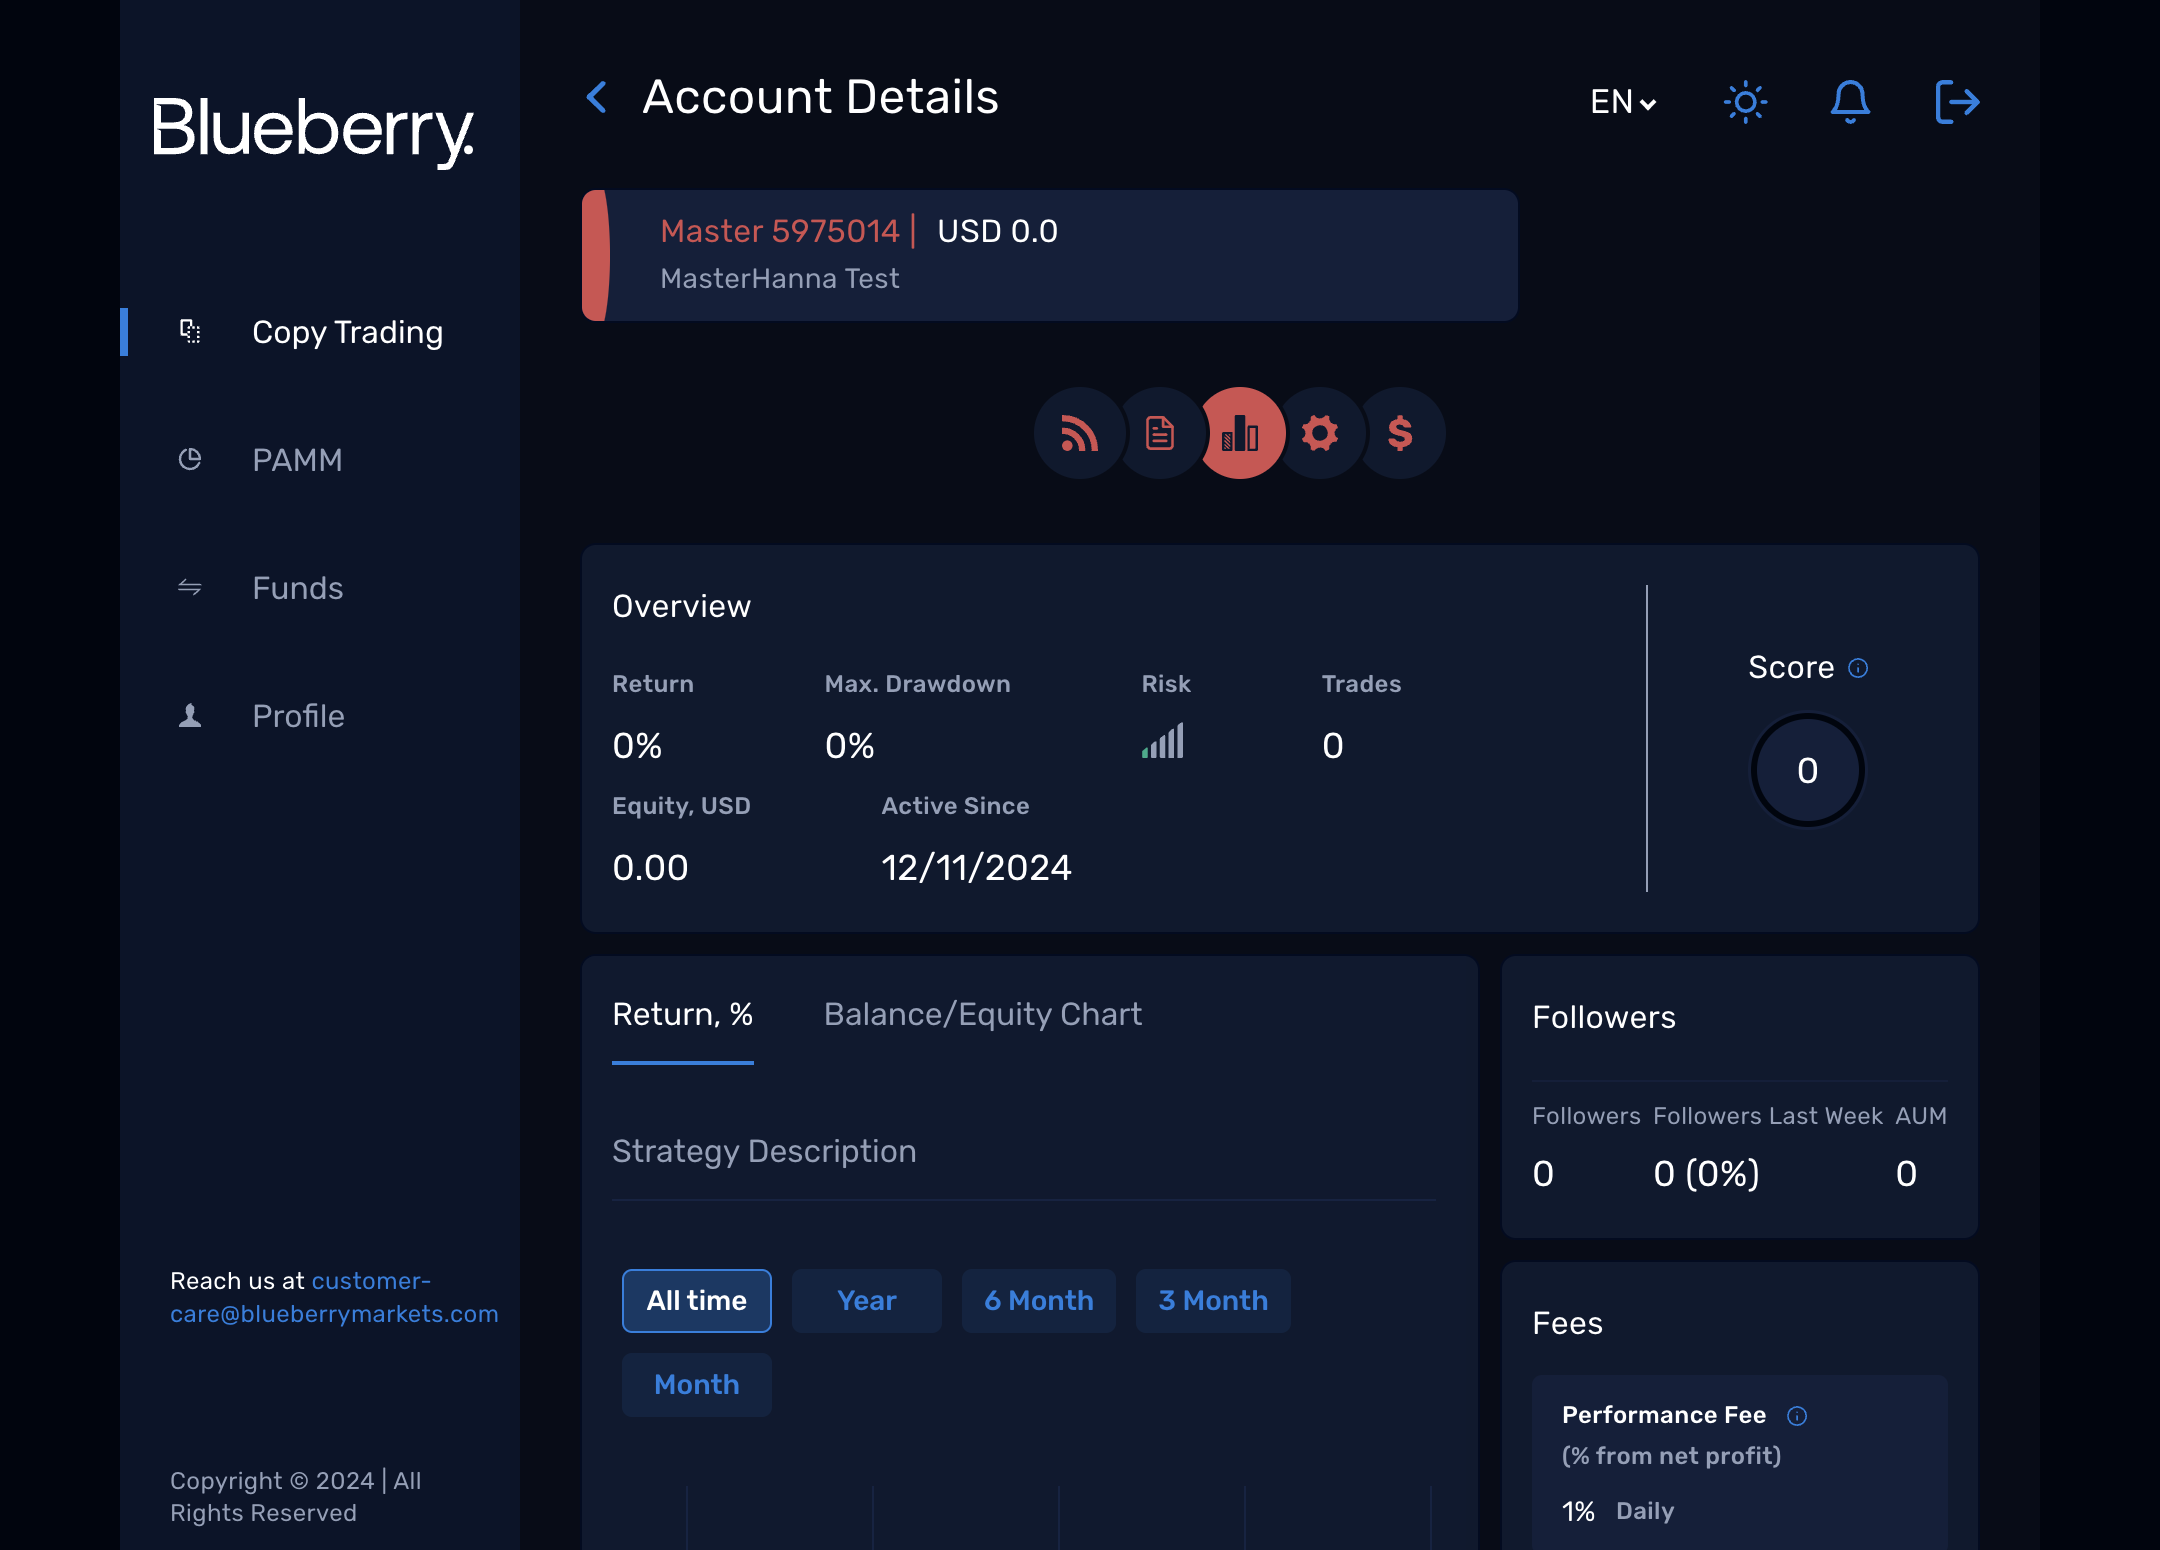Click the USD 0.0 balance text
2160x1550 pixels.
[x=998, y=231]
